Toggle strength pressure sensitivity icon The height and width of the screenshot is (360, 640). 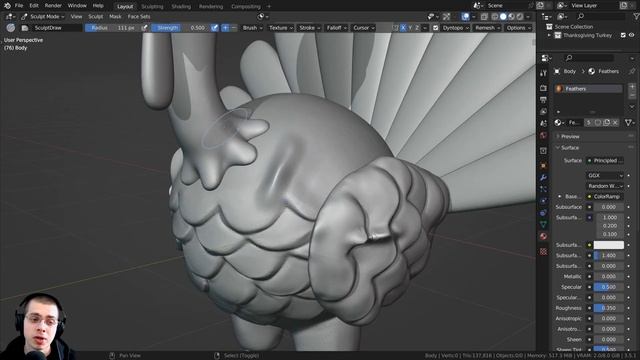(214, 28)
